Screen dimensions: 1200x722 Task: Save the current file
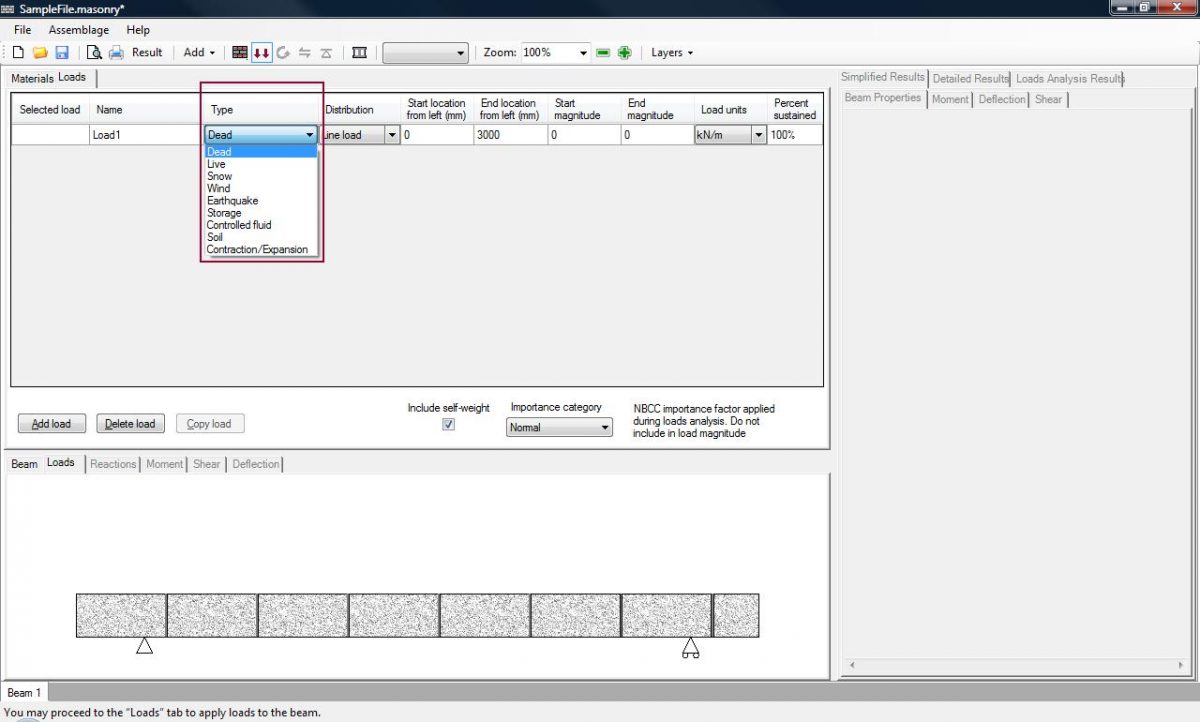(62, 52)
